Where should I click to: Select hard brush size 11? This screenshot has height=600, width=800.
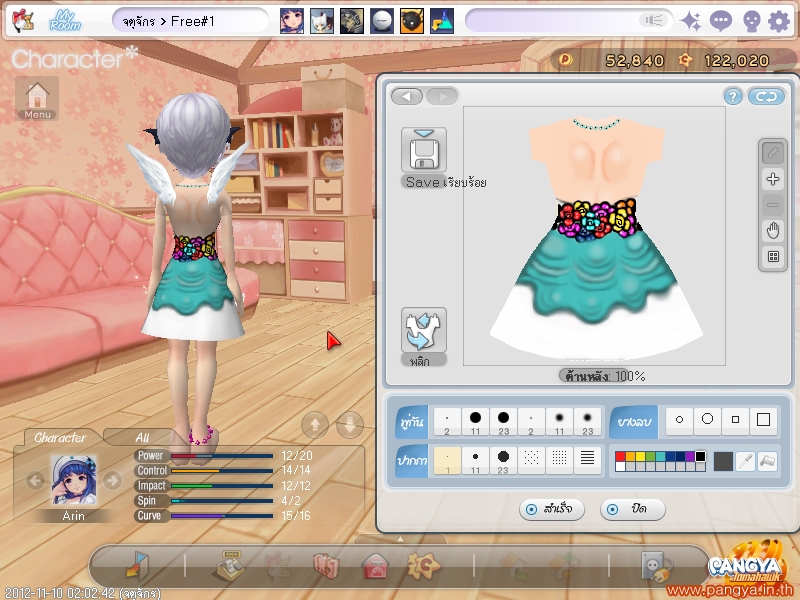tap(475, 421)
